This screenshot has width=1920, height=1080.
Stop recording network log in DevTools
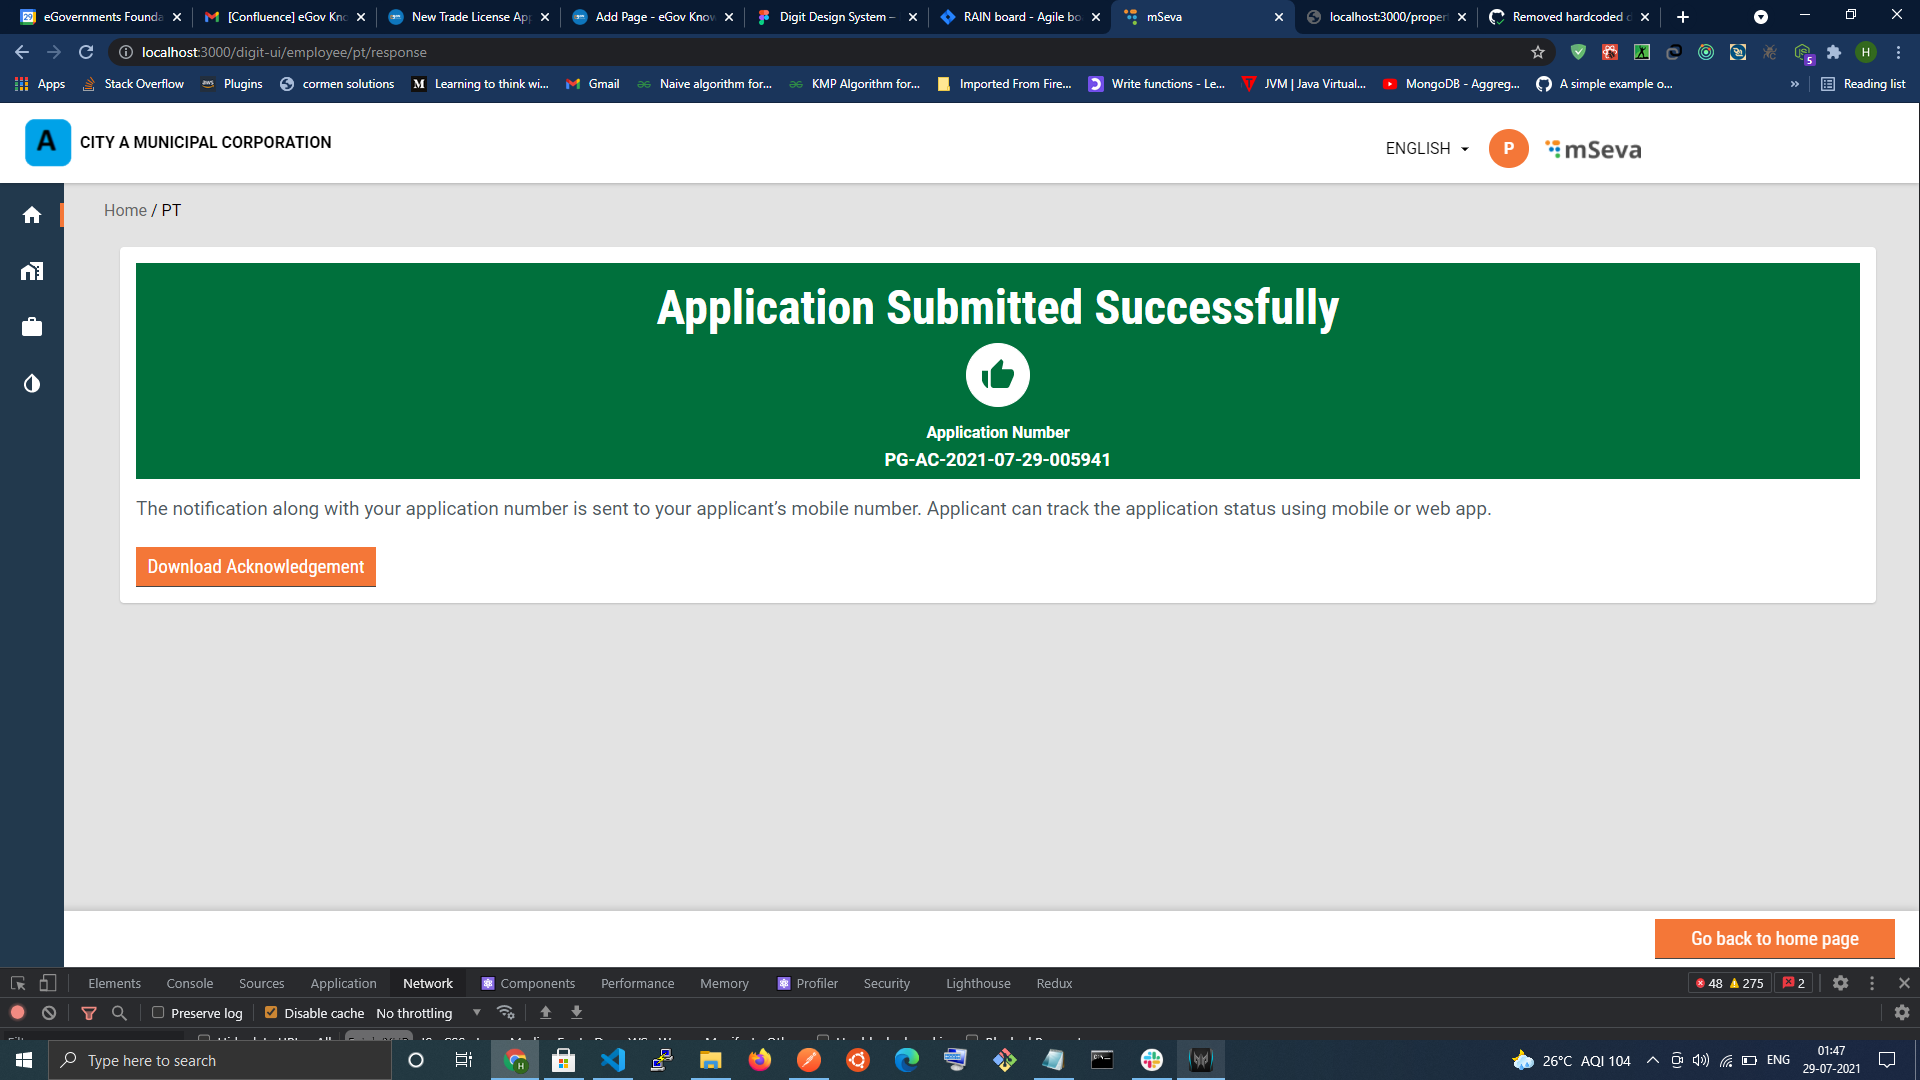click(x=17, y=1013)
